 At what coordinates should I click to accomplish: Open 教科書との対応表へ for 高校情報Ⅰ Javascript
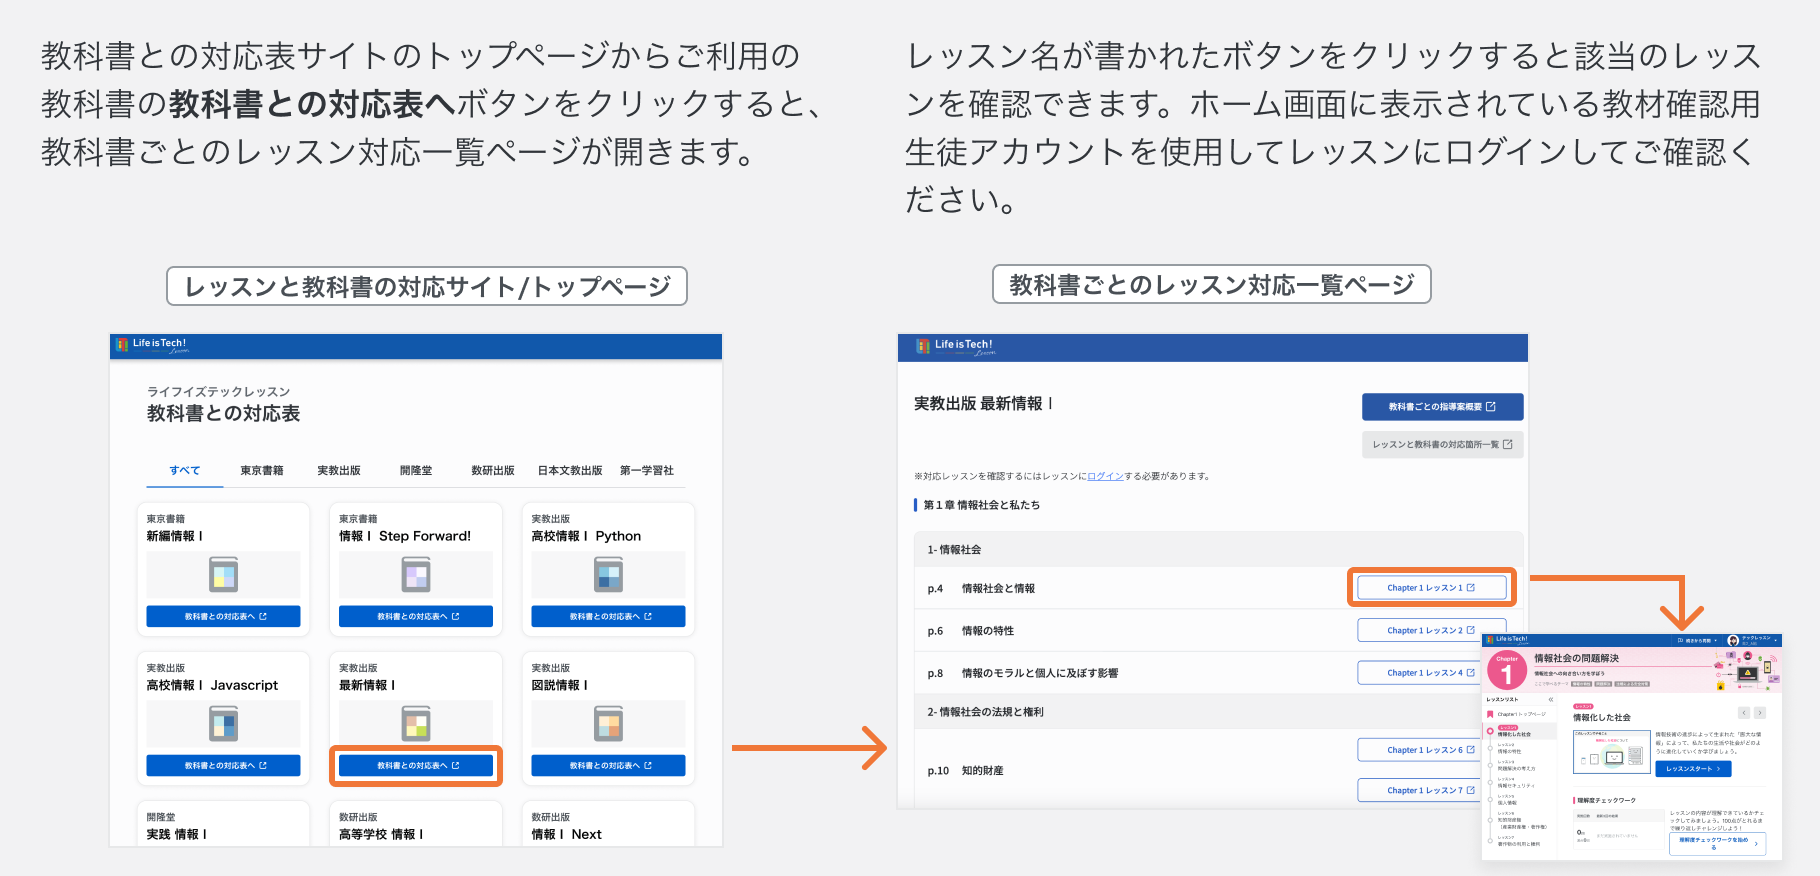(x=224, y=765)
